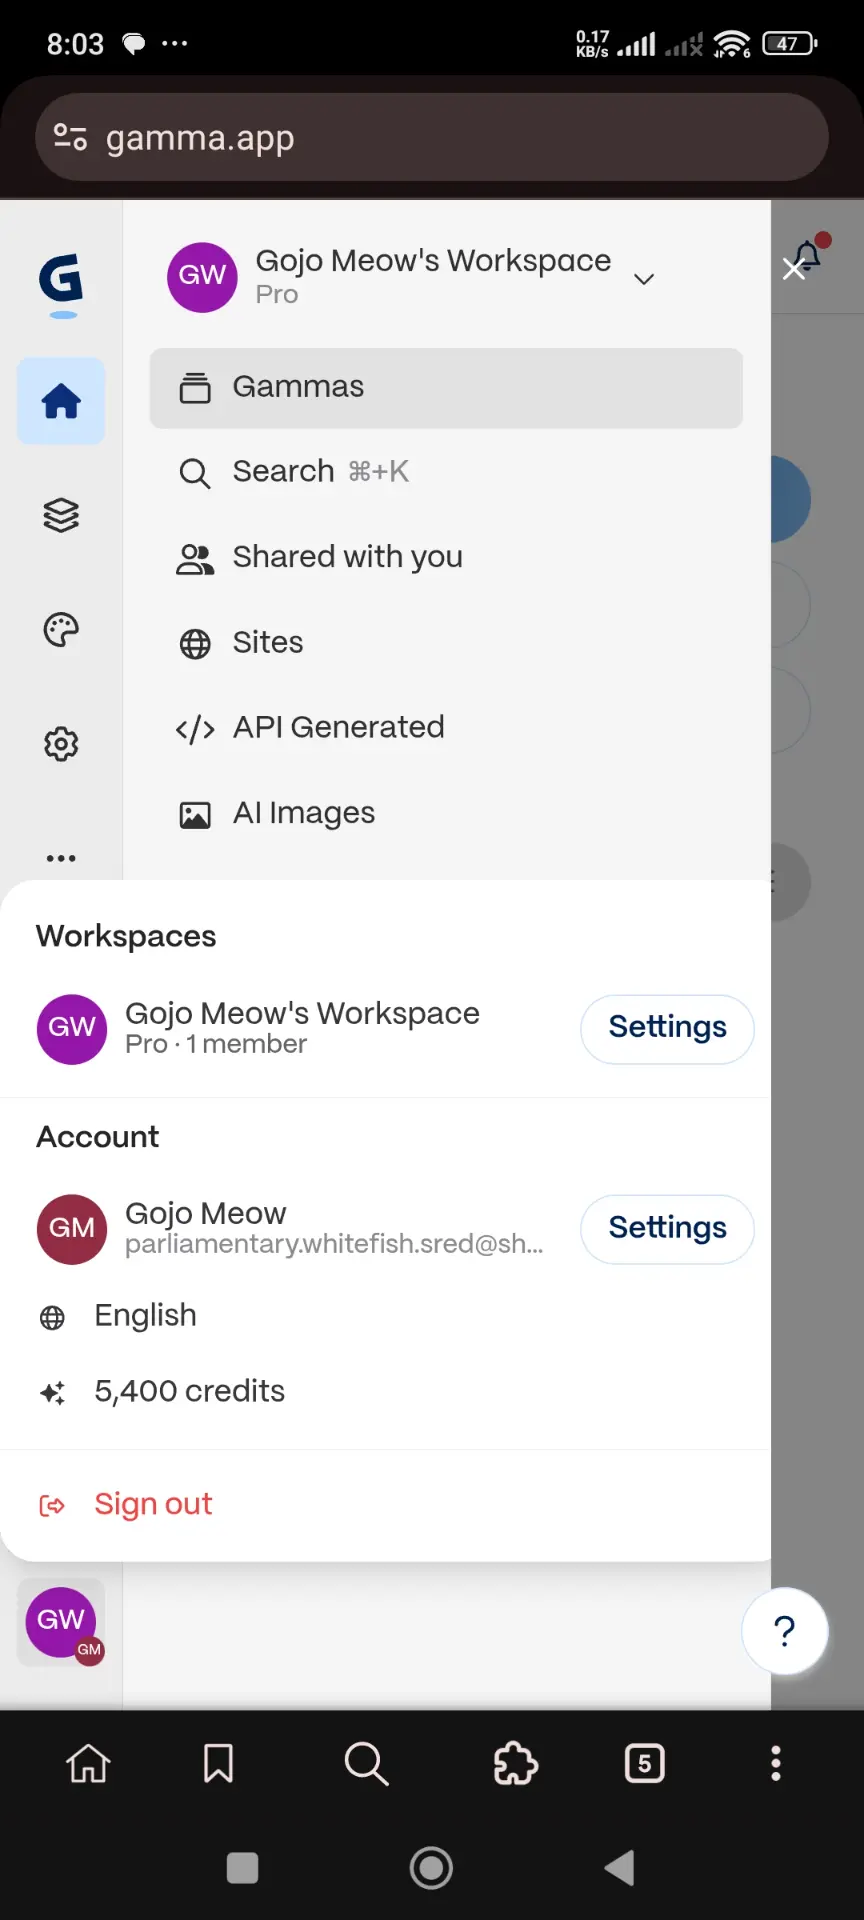The image size is (864, 1920).
Task: Expand the Gojo Meow's Workspace switcher chevron
Action: point(644,279)
